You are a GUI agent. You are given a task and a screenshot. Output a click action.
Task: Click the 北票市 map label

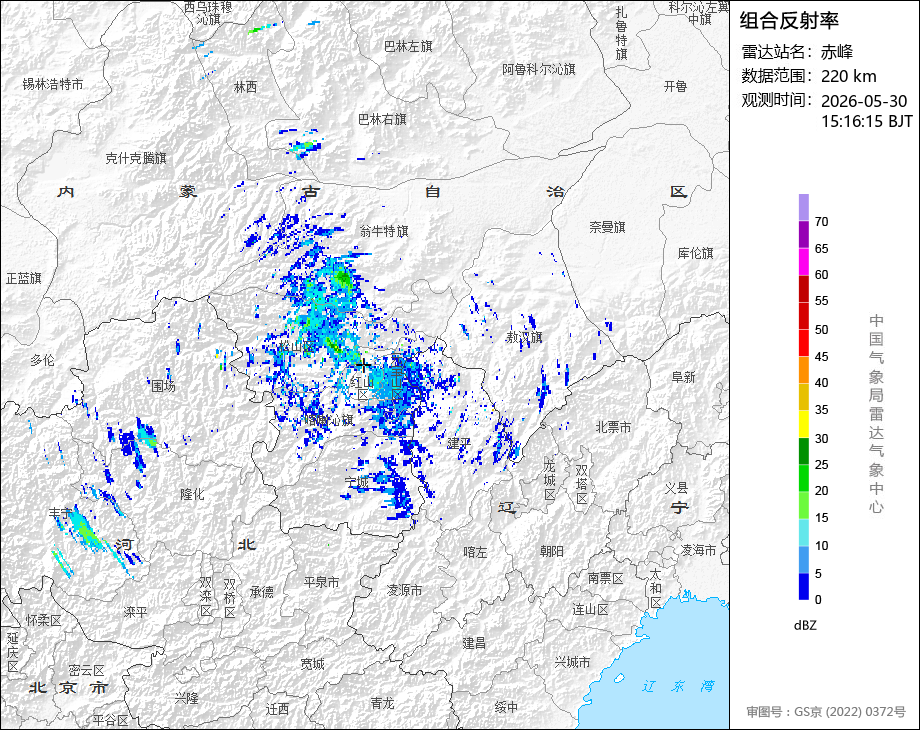[613, 427]
